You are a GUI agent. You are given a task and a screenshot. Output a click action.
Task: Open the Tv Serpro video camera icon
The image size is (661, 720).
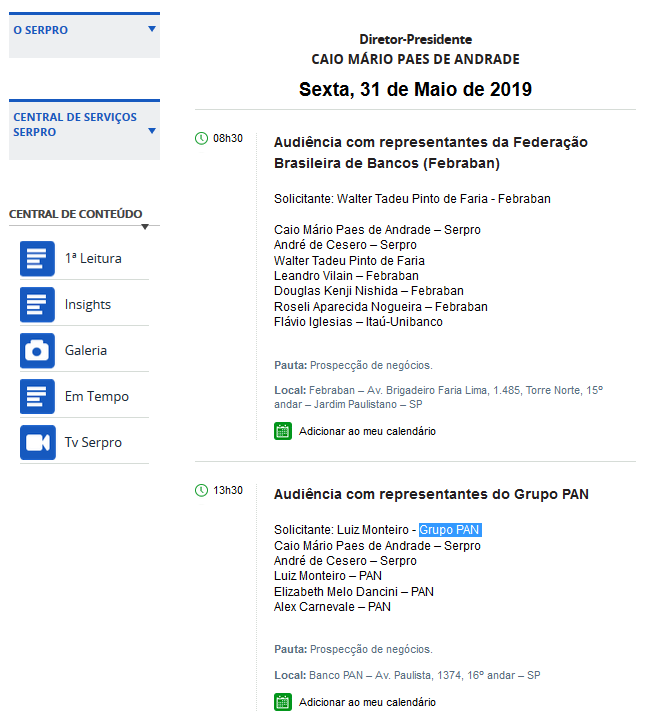tap(37, 442)
